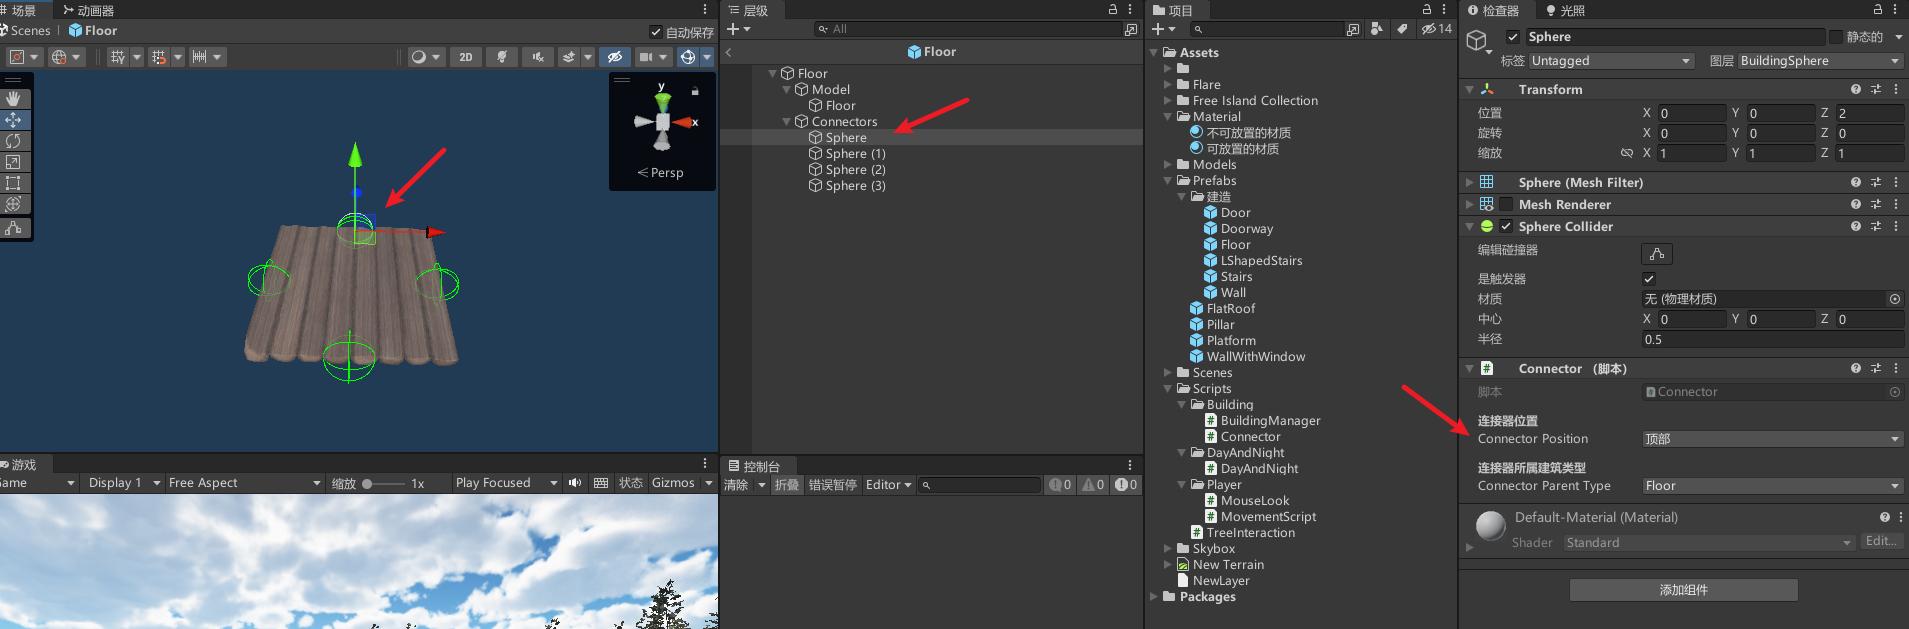
Task: Select the BuildingManager script
Action: [1262, 421]
